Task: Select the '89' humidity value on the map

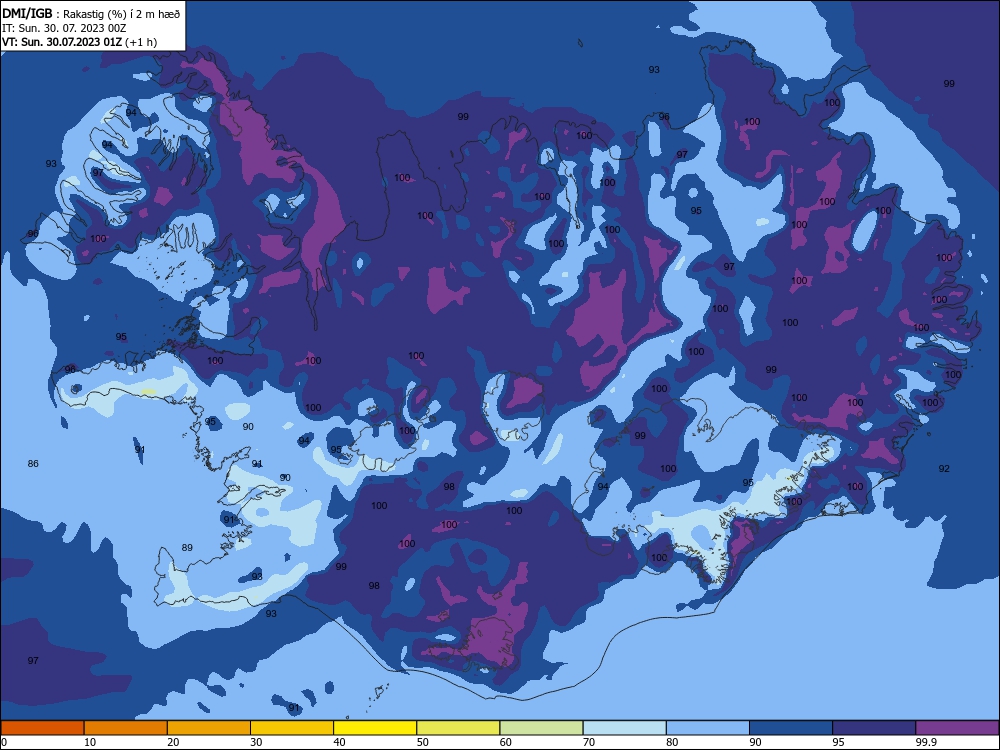Action: [187, 548]
